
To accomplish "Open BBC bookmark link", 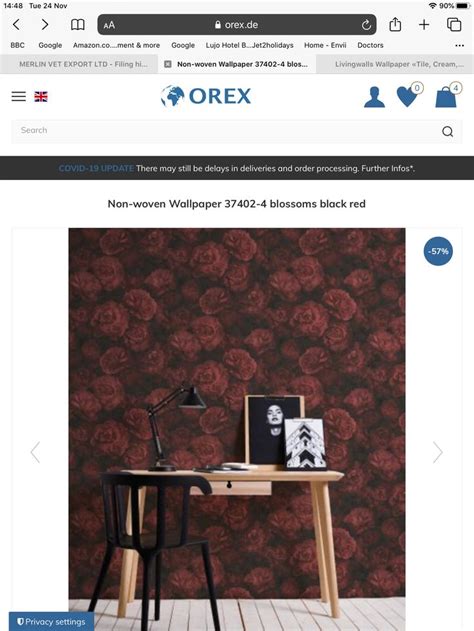I will tap(17, 45).
